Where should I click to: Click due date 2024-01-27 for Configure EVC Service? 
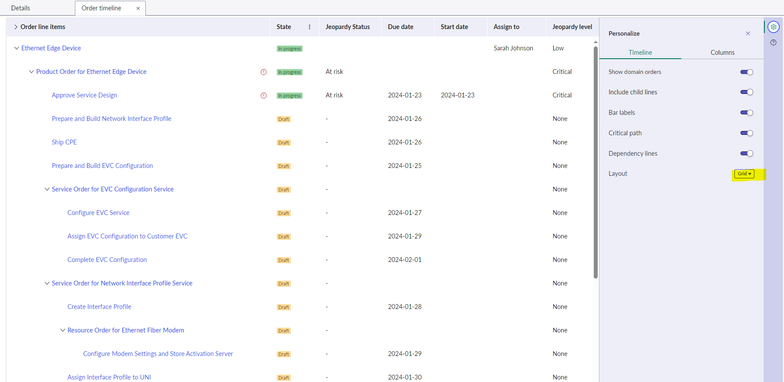404,212
